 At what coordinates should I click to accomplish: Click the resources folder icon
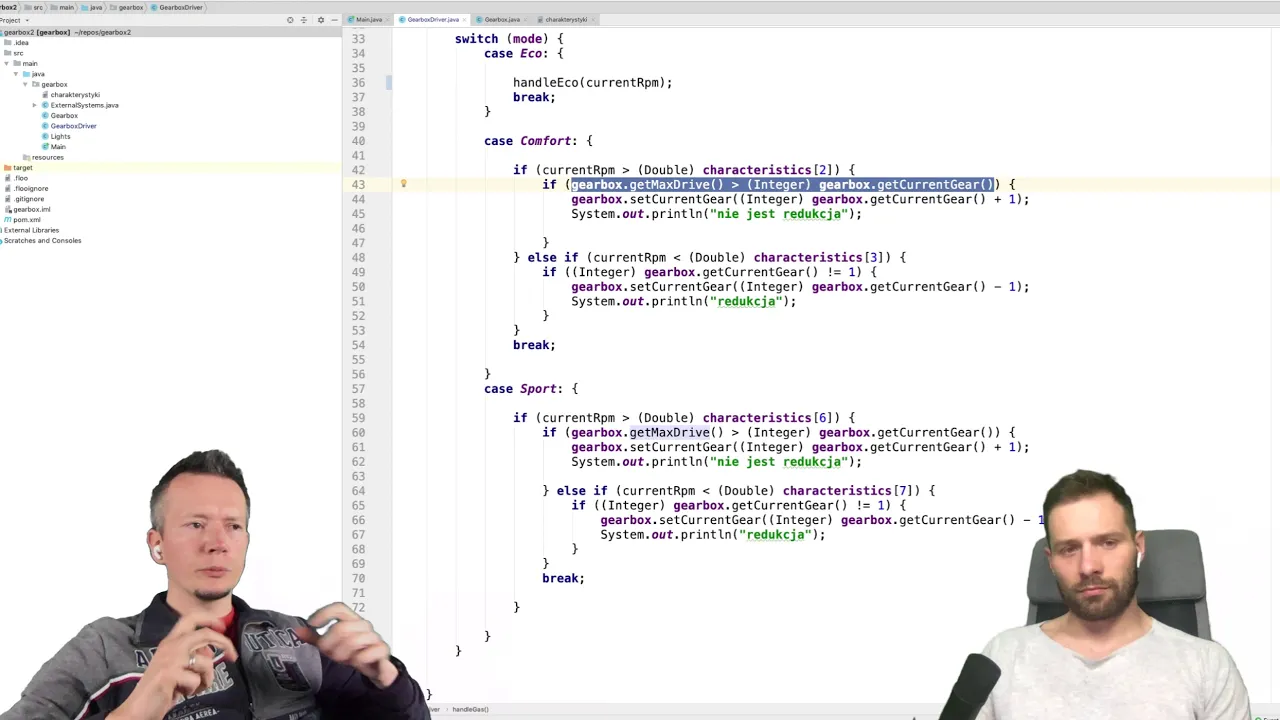[x=27, y=157]
